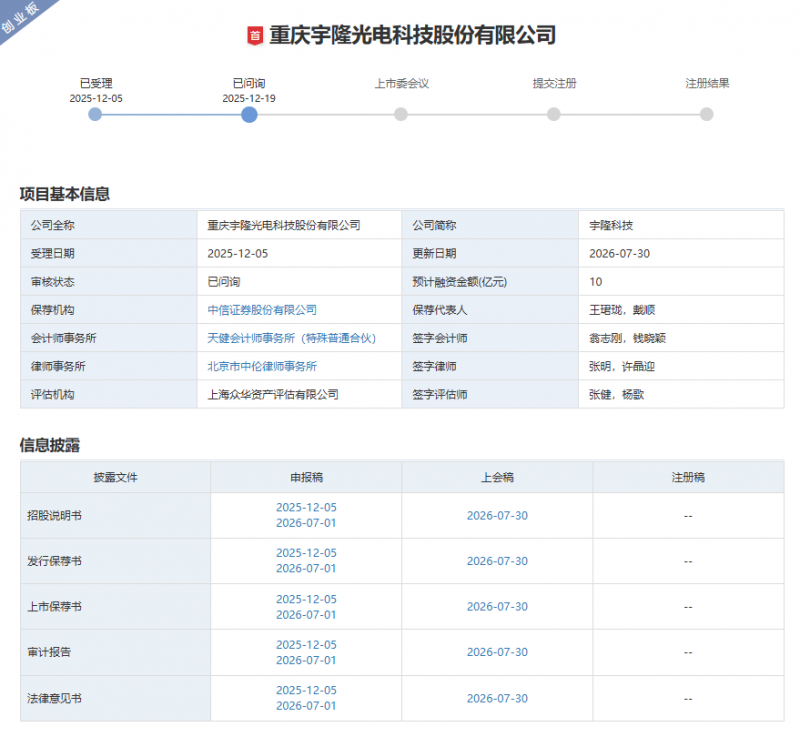Open 发行保荐书 申报稿 dated 2026-07-01
Screen dimensions: 800x737
tap(306, 568)
